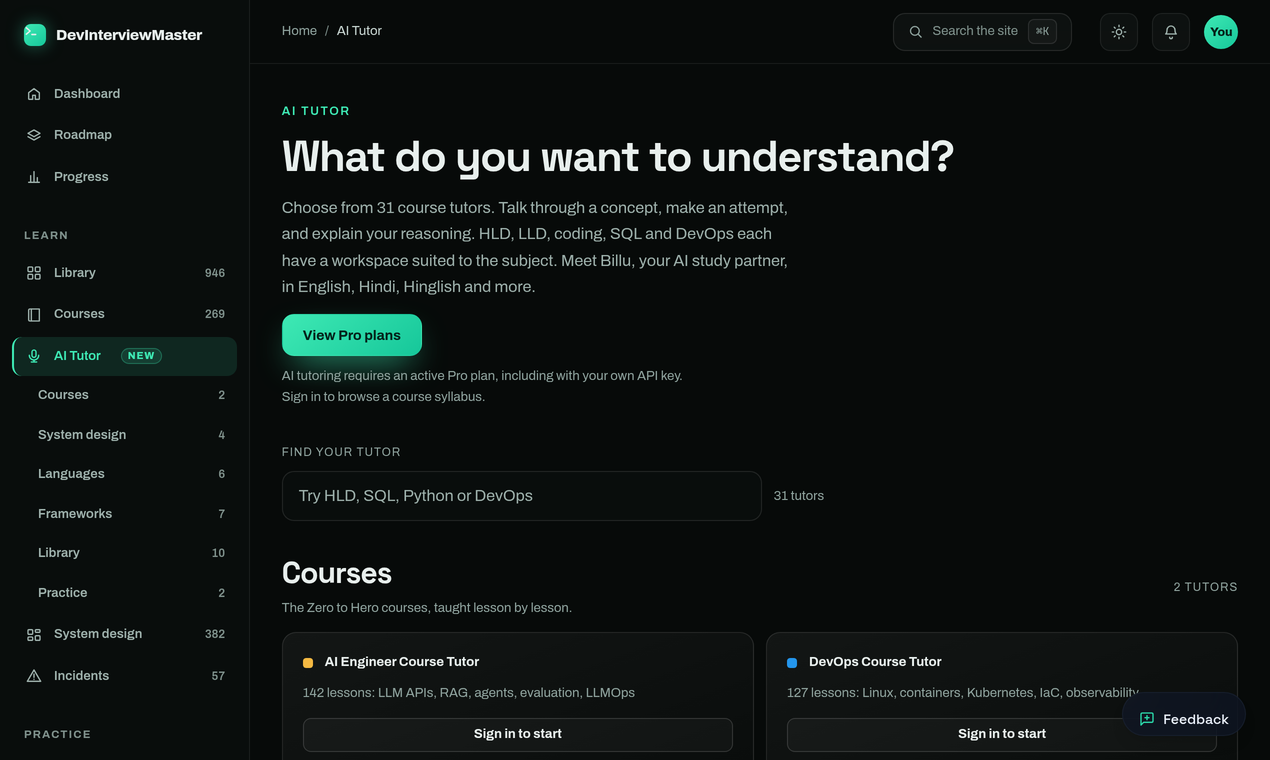Image resolution: width=1270 pixels, height=760 pixels.
Task: Click Sign in to start for AI Engineer
Action: pos(518,734)
